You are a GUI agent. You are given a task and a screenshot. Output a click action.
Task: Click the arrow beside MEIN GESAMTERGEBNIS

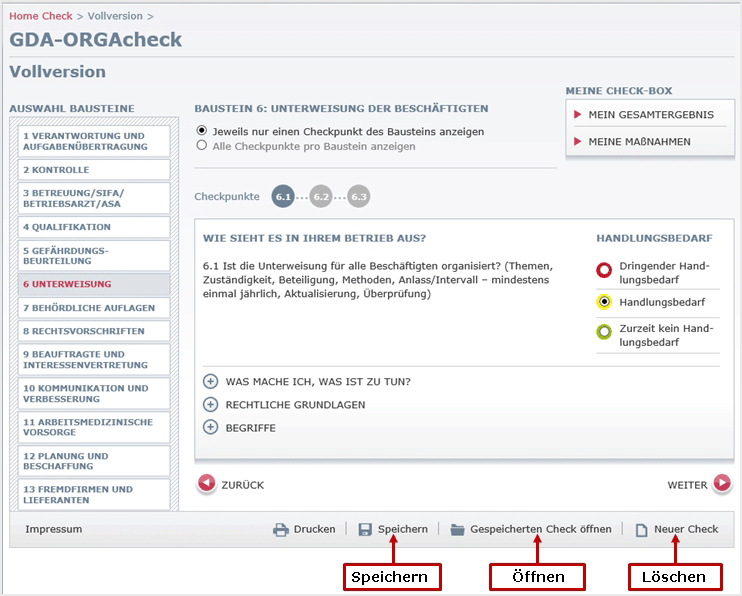click(577, 114)
